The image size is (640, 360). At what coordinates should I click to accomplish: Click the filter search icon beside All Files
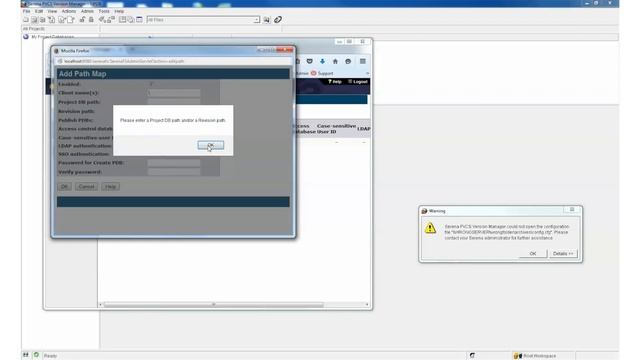pyautogui.click(x=267, y=20)
